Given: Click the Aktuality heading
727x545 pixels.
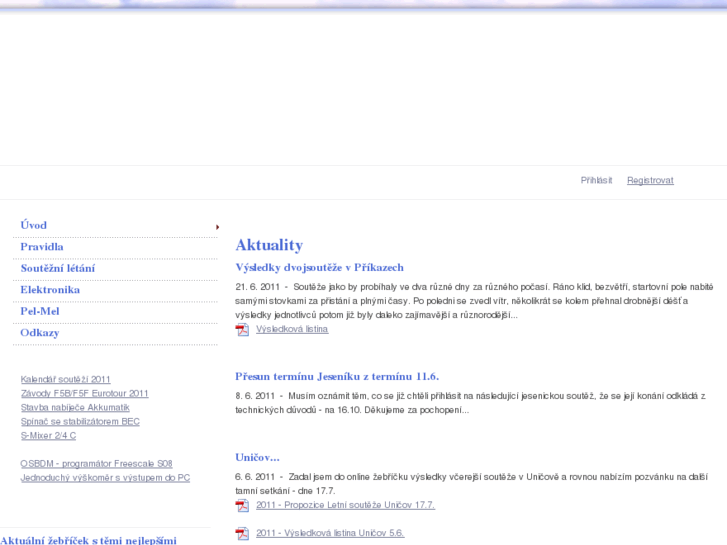Looking at the screenshot, I should 269,245.
